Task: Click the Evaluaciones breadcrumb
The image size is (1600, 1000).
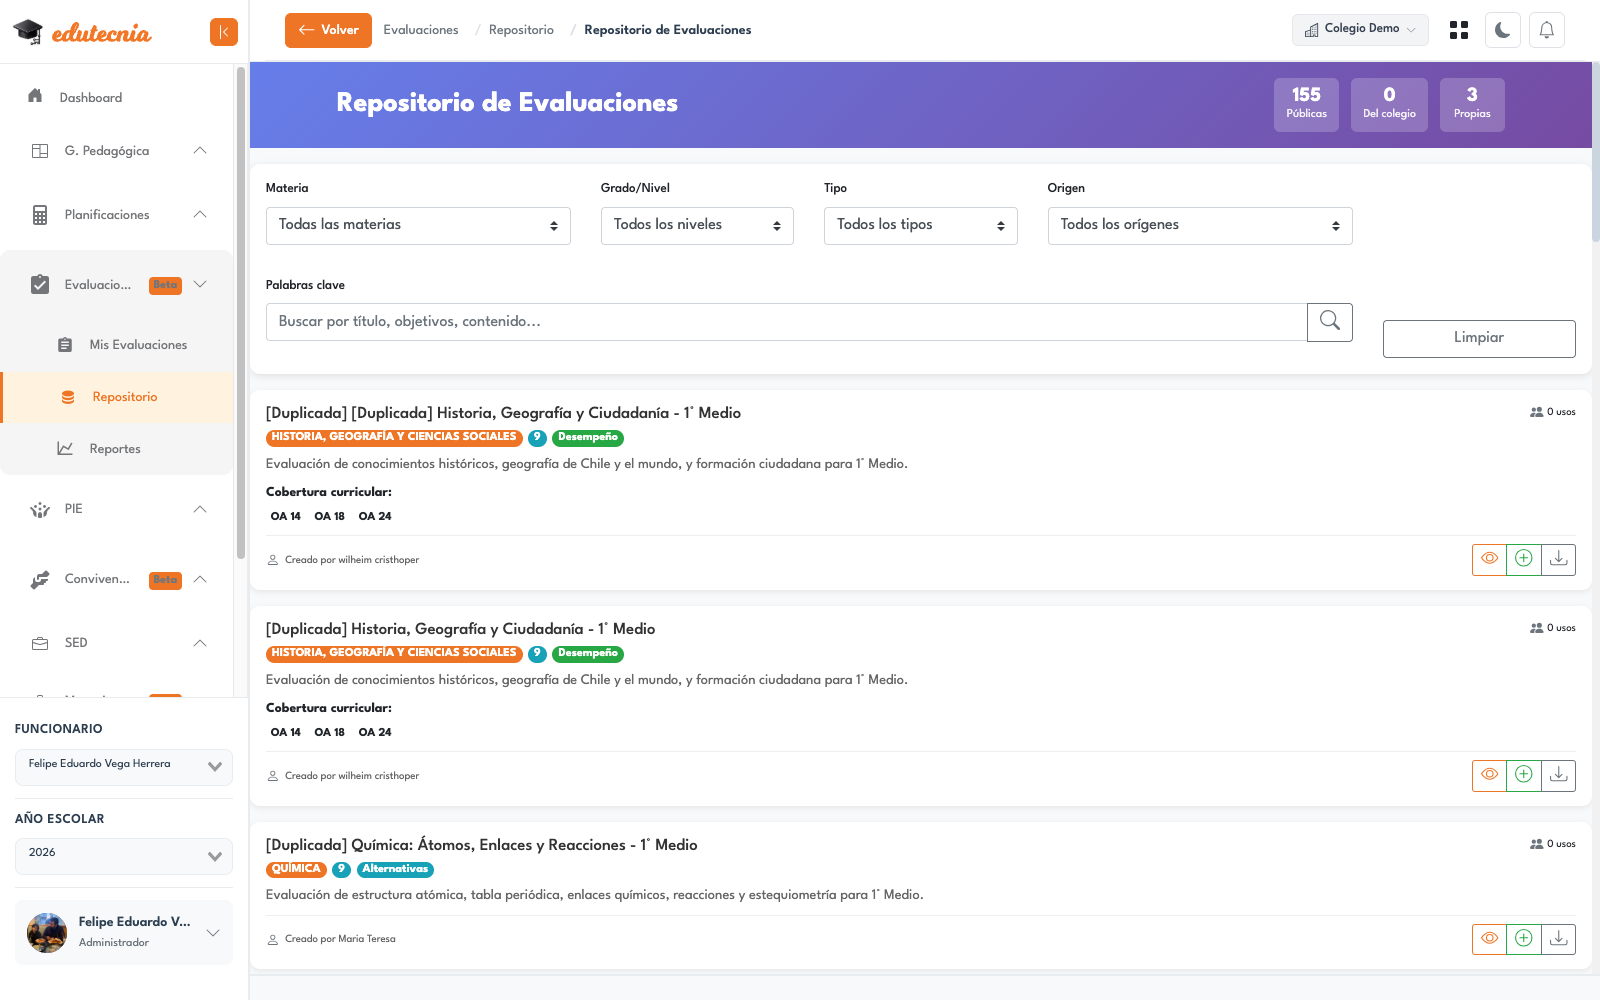Action: (x=421, y=30)
